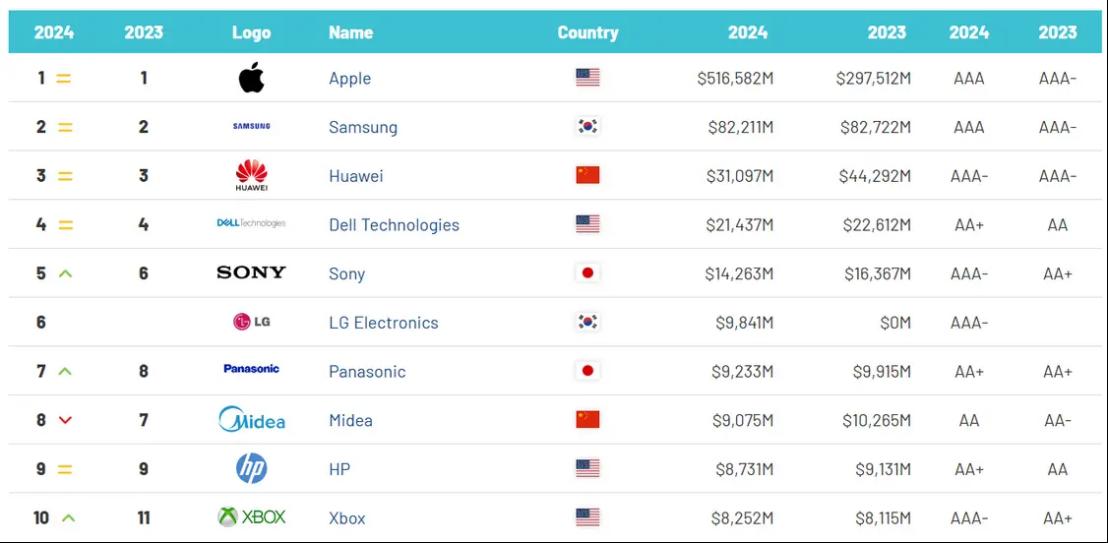Select the Huawei flower logo
The image size is (1108, 543).
pos(251,175)
